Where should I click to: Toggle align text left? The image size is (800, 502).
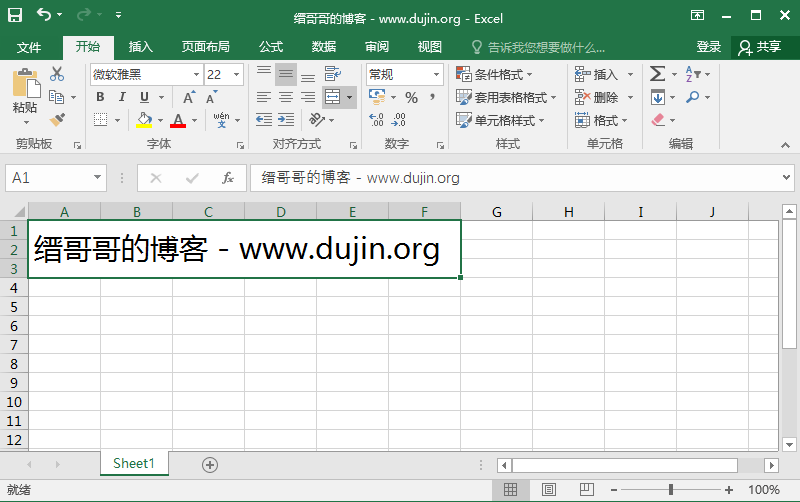click(264, 97)
